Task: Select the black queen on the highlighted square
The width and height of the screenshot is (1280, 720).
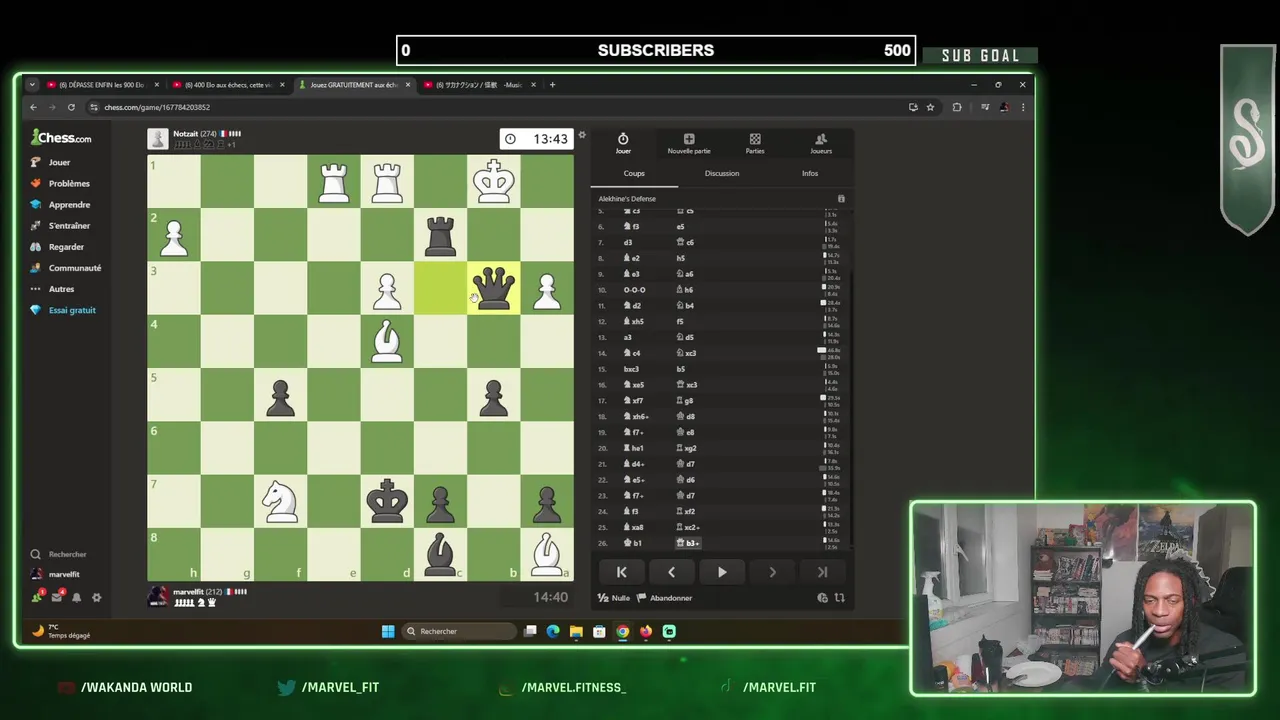Action: point(493,288)
